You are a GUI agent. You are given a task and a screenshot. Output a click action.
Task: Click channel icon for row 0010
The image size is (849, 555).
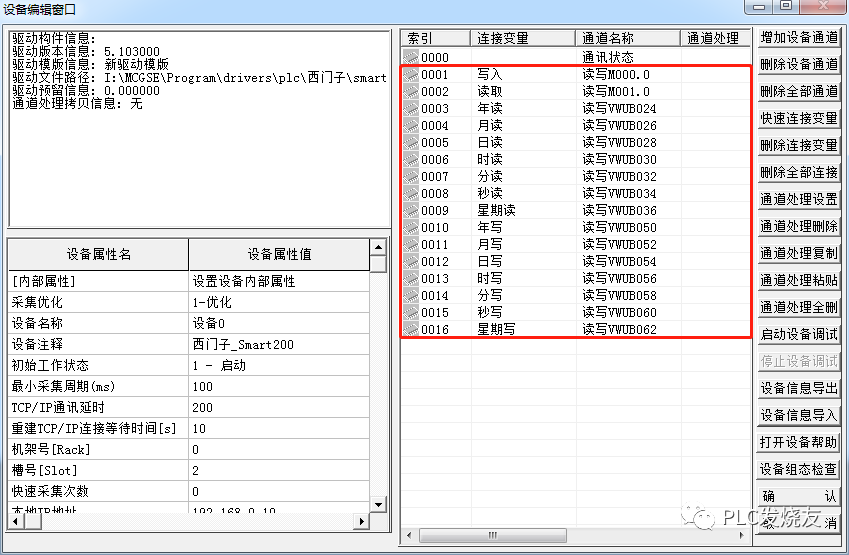pyautogui.click(x=411, y=227)
